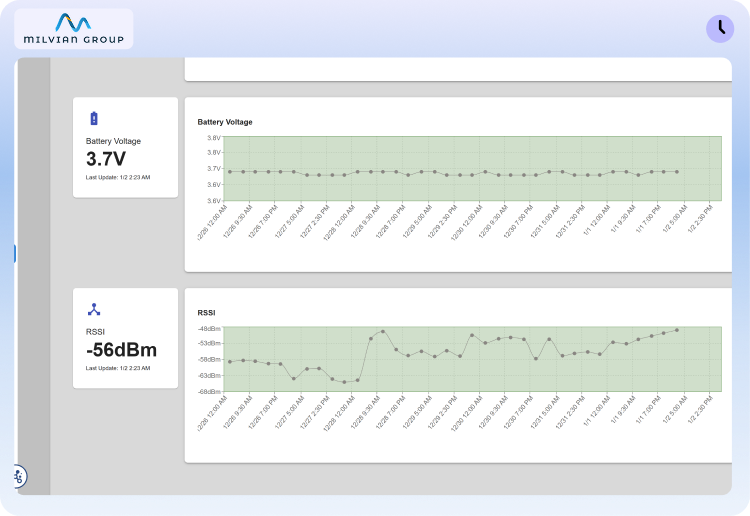Click the lowest RSSI point near 12/28 12:00 AM

click(x=344, y=382)
